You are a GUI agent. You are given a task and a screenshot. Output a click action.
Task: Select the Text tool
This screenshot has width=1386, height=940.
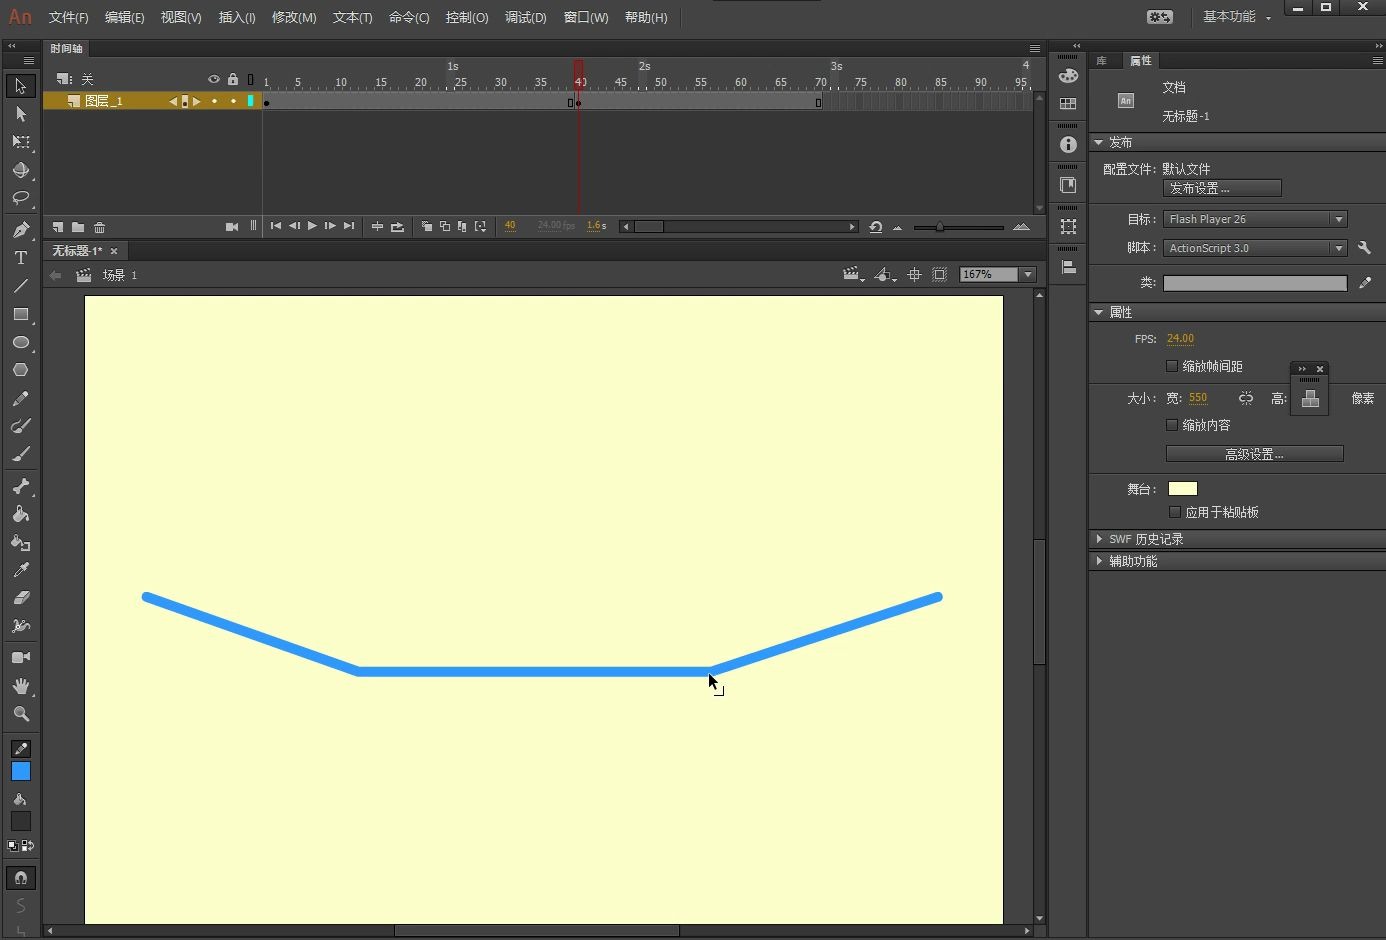(x=20, y=257)
